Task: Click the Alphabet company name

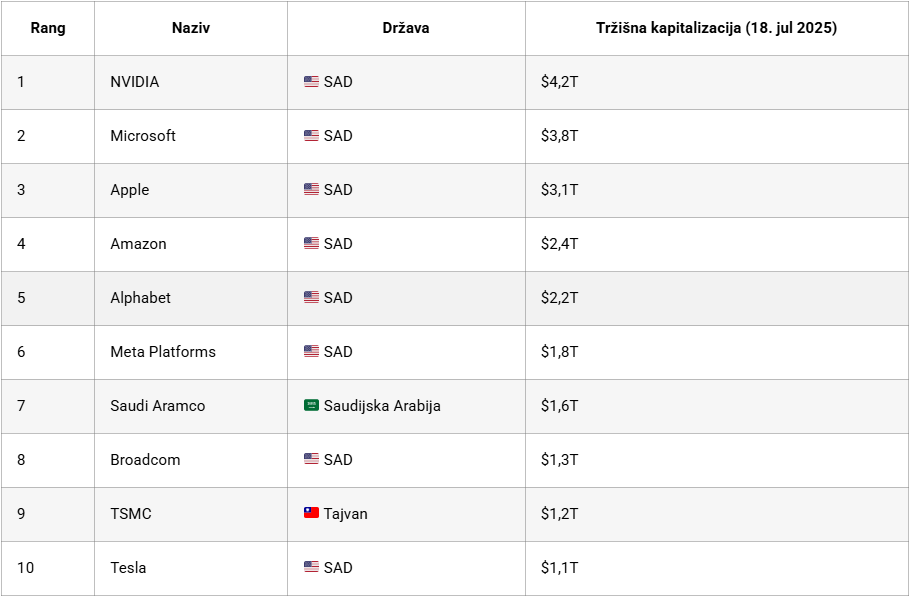Action: click(x=140, y=298)
